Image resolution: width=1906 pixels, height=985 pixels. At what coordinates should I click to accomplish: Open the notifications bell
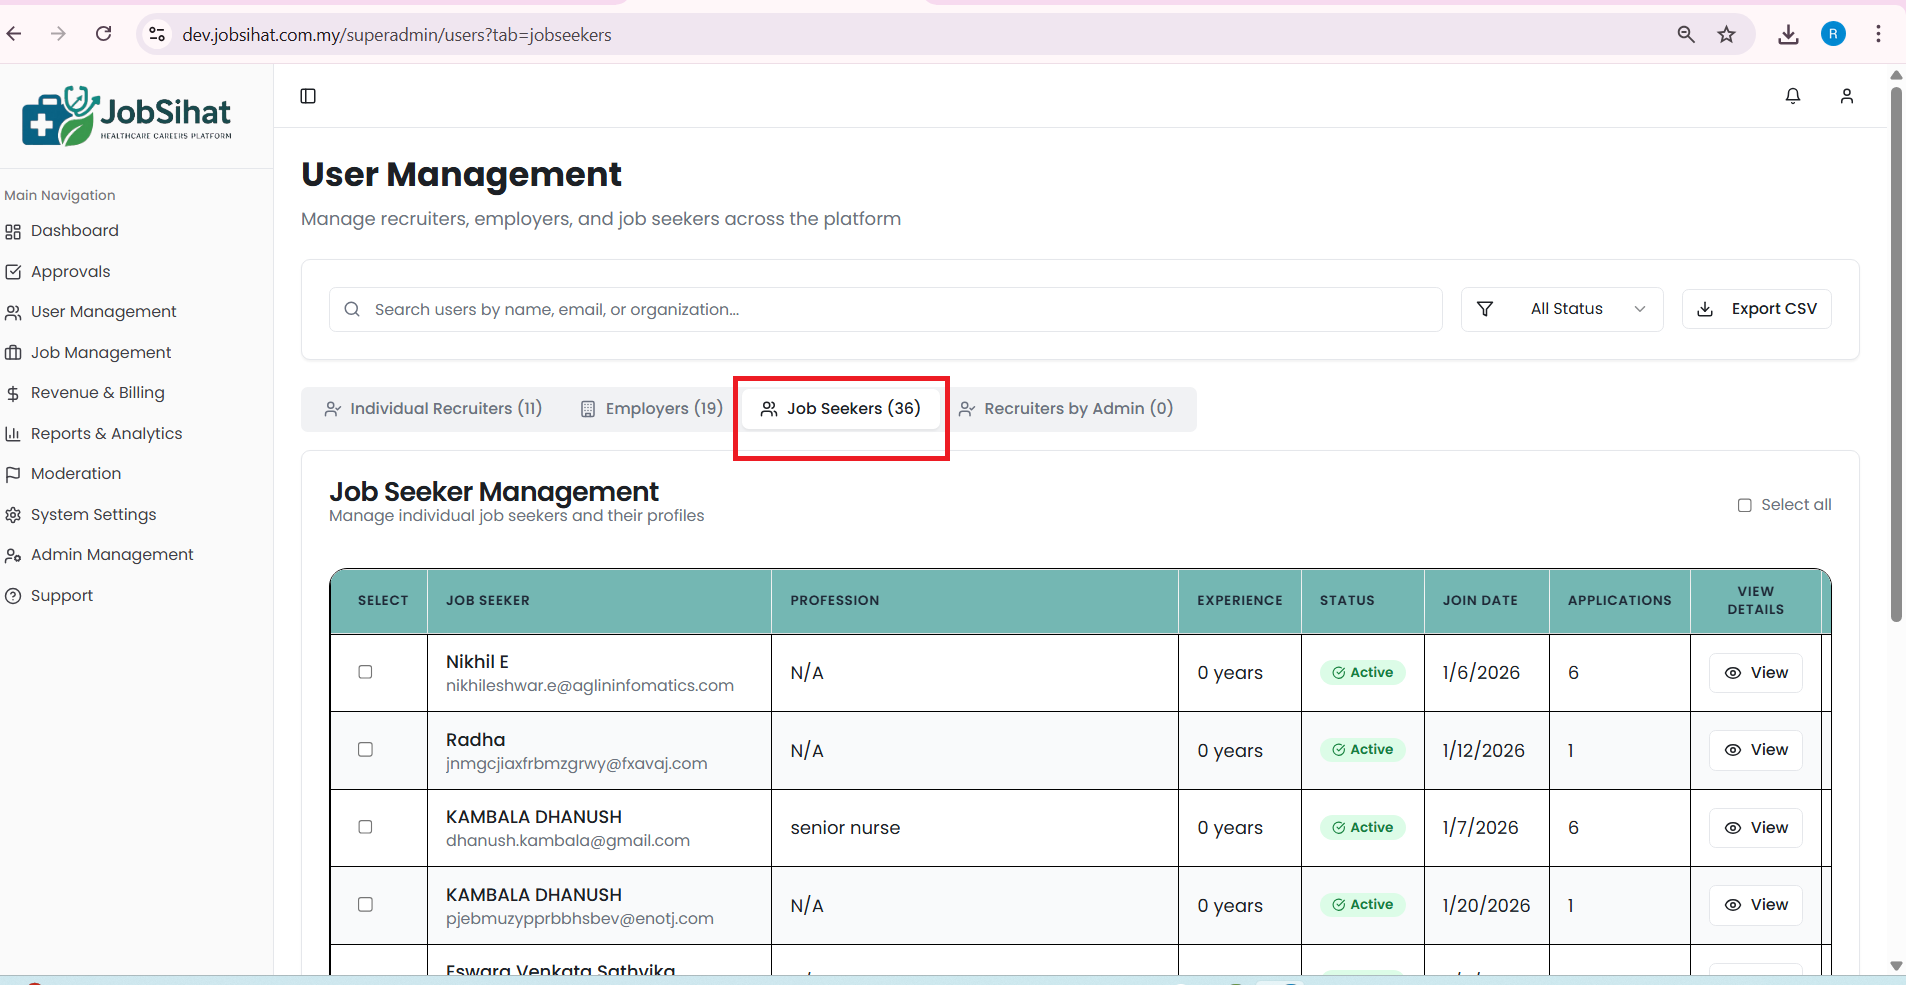1792,96
